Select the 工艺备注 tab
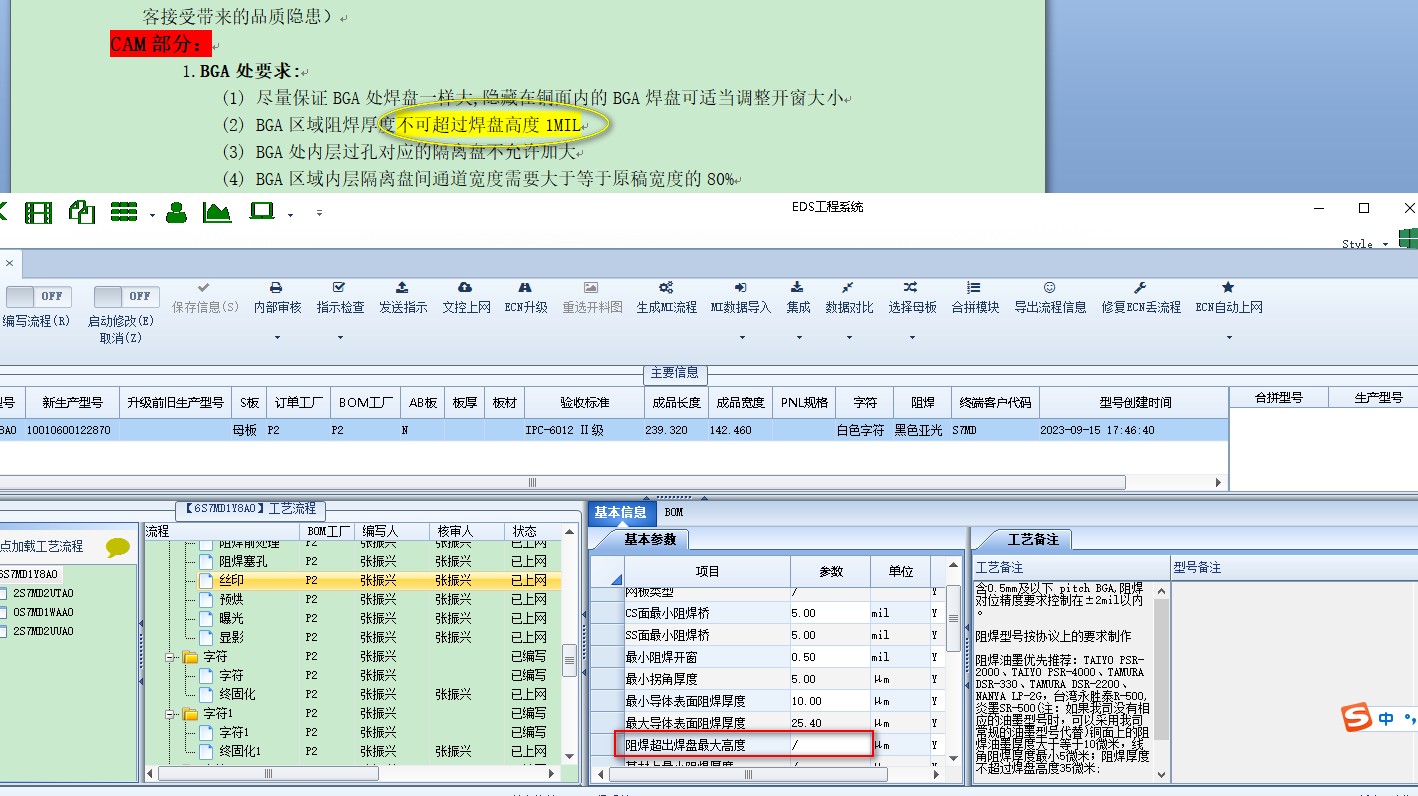Screen dimensions: 1418x796 pyautogui.click(x=1033, y=539)
